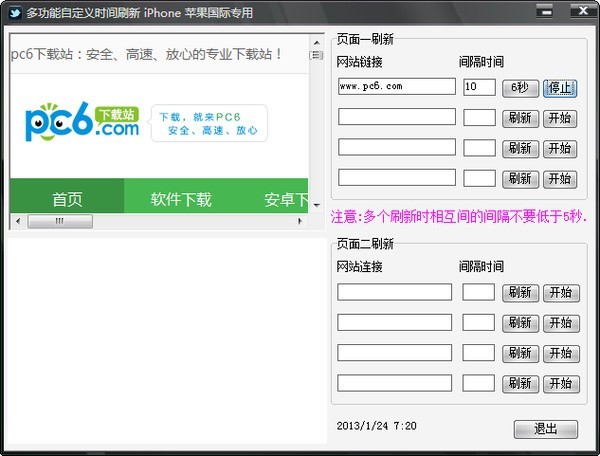Click the date text 2013/1/24 7:20
Screen dimensions: 600x456
[x=377, y=426]
